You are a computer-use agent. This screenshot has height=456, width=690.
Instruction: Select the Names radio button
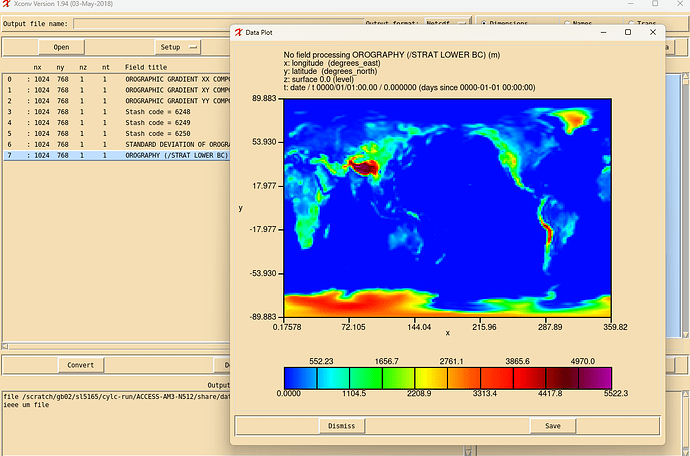pyautogui.click(x=569, y=23)
